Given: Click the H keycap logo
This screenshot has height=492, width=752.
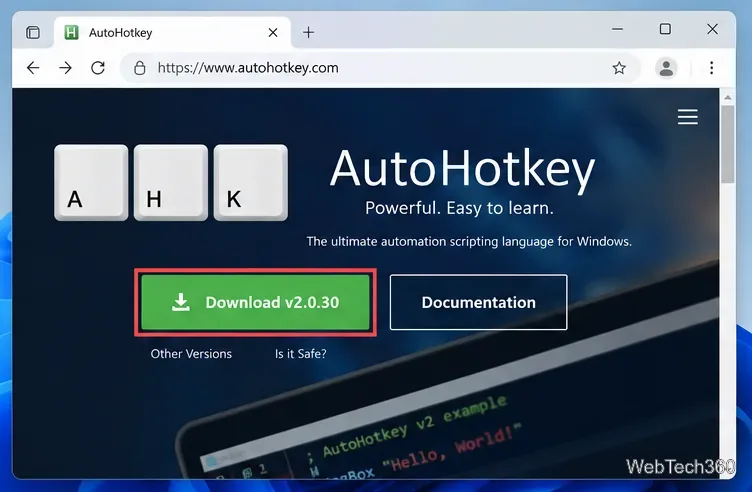Looking at the screenshot, I should pyautogui.click(x=171, y=183).
